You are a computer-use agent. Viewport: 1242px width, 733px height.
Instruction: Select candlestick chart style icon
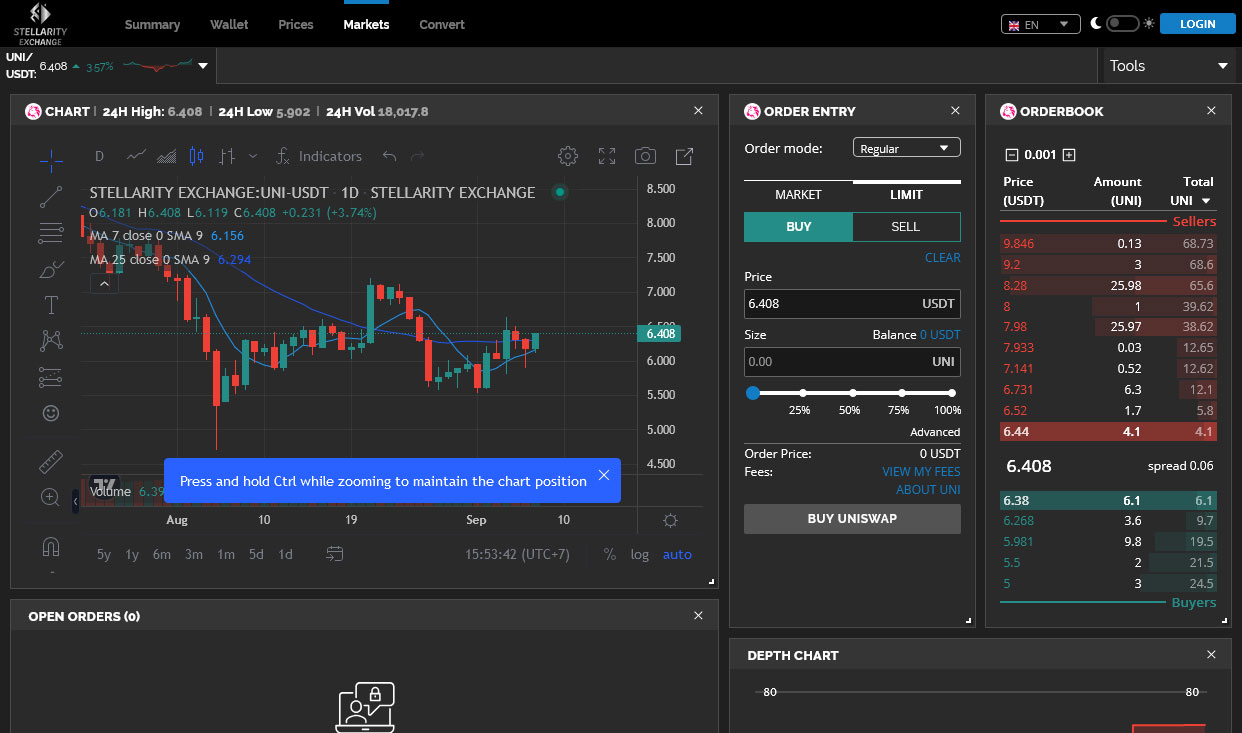click(x=196, y=156)
